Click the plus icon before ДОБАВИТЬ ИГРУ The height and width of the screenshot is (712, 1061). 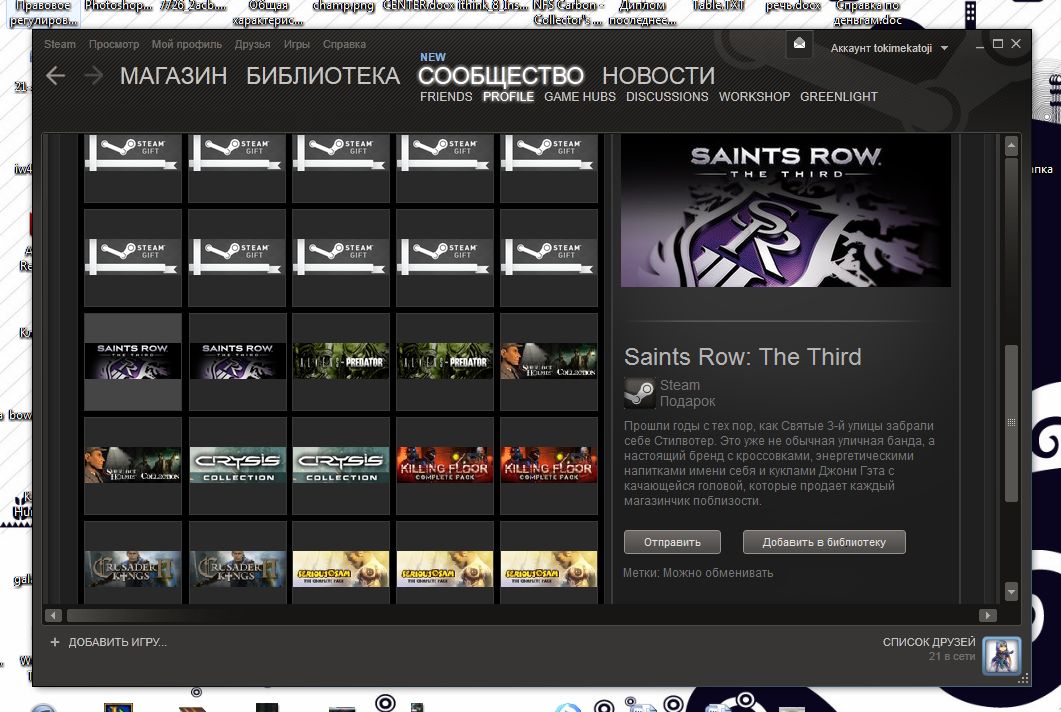(55, 642)
